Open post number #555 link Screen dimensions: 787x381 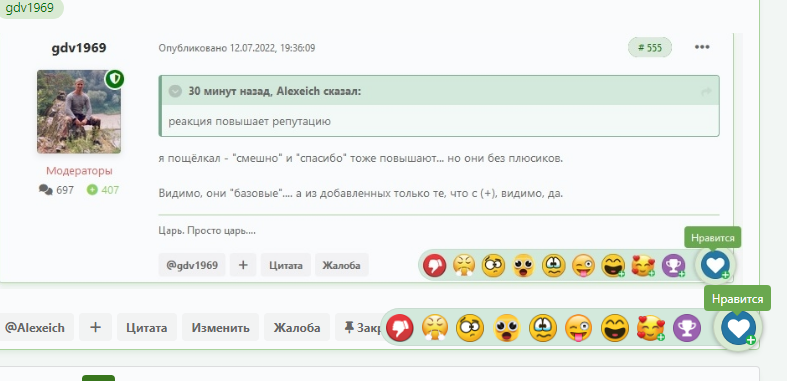click(x=650, y=48)
